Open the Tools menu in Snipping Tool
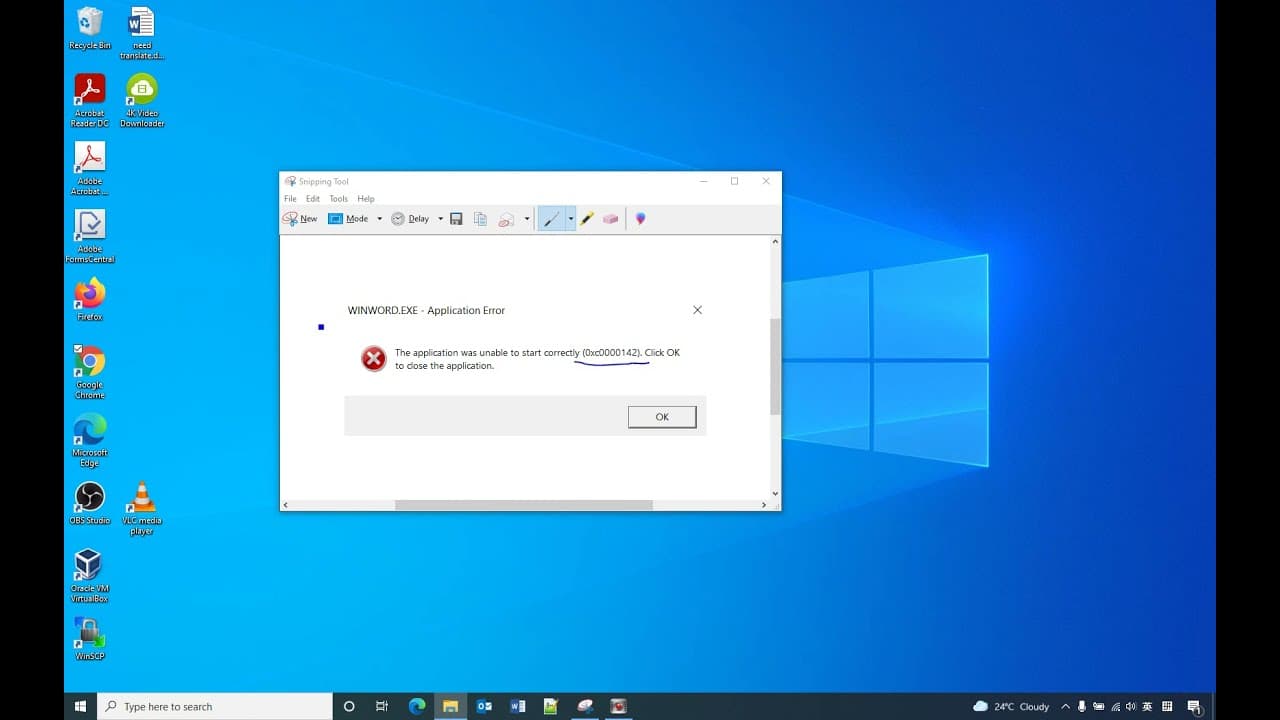 339,199
